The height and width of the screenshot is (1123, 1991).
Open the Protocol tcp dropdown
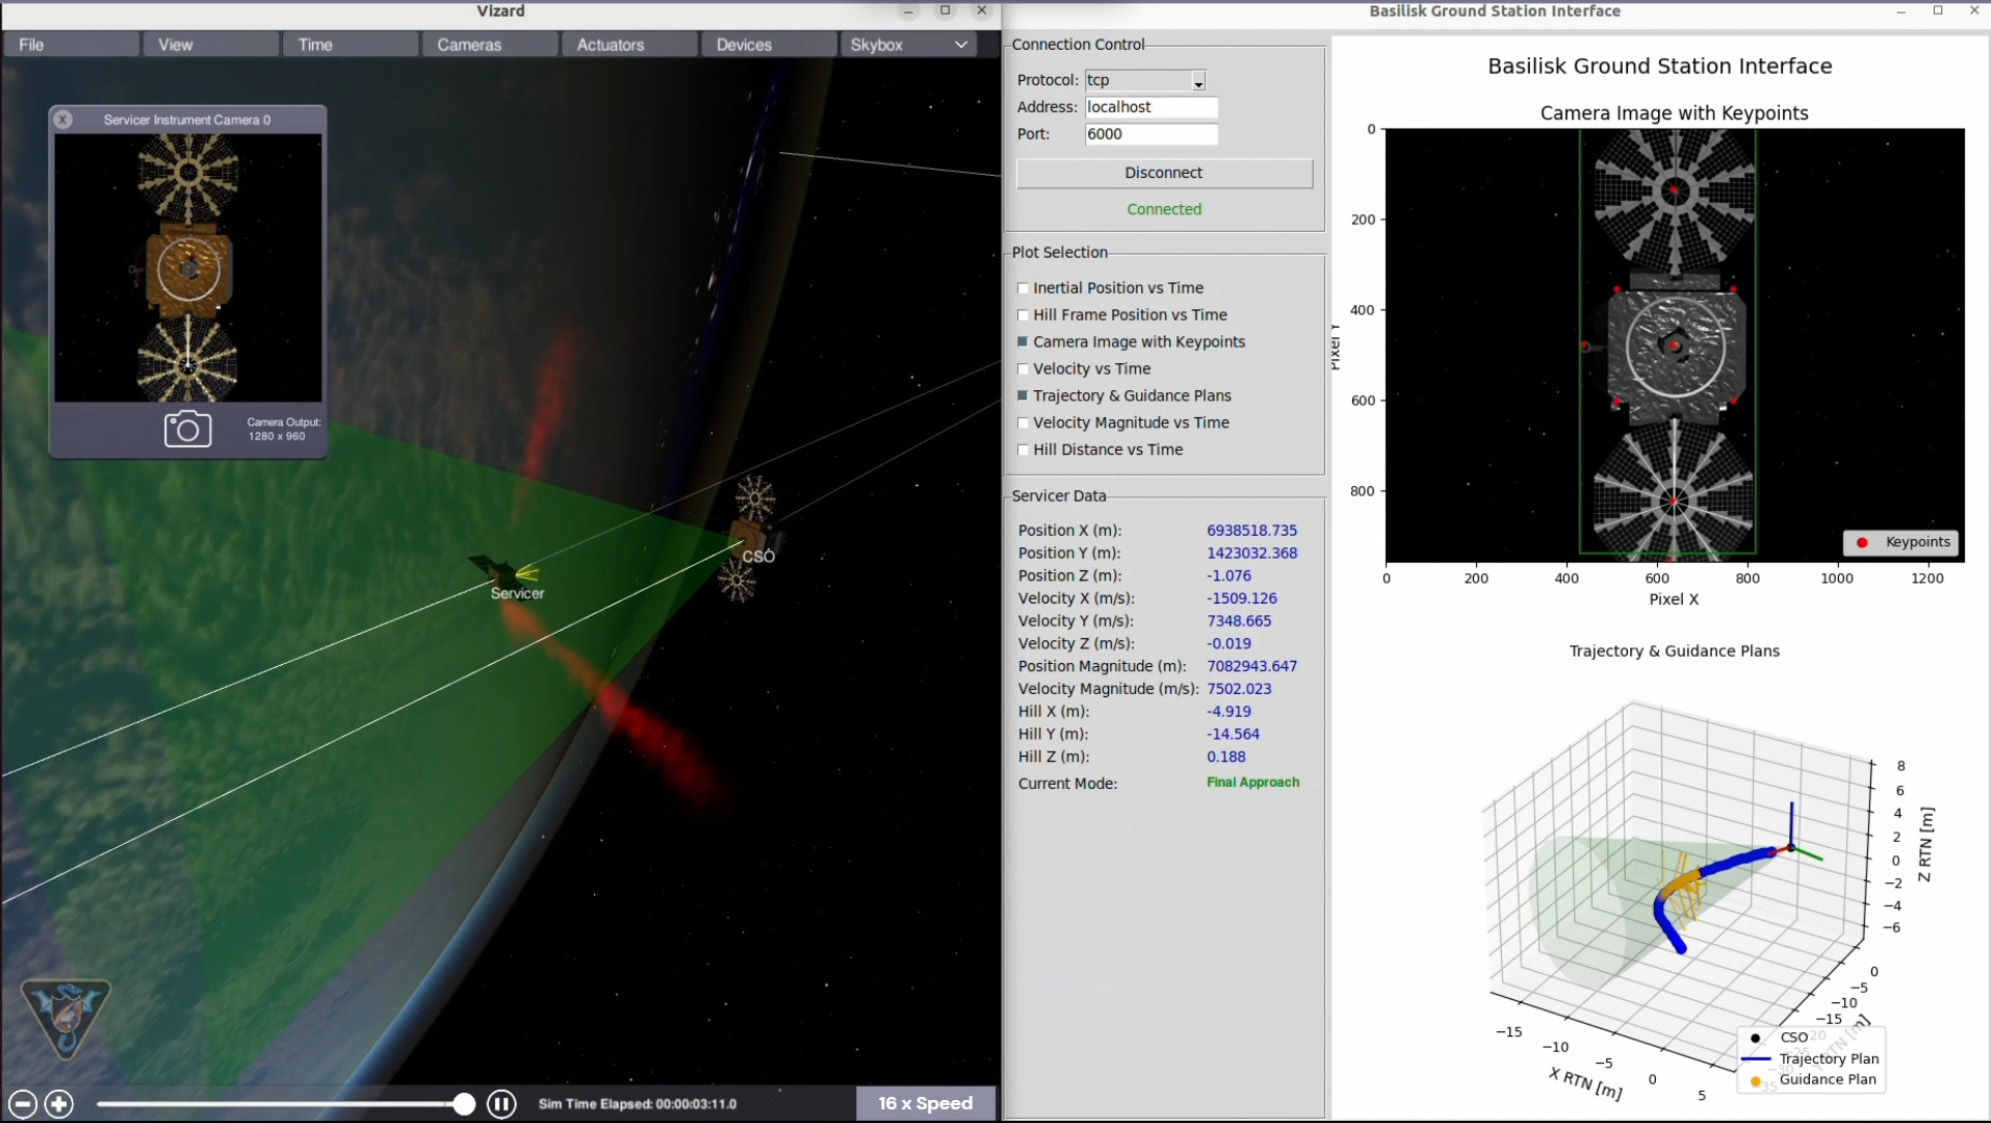[x=1198, y=81]
